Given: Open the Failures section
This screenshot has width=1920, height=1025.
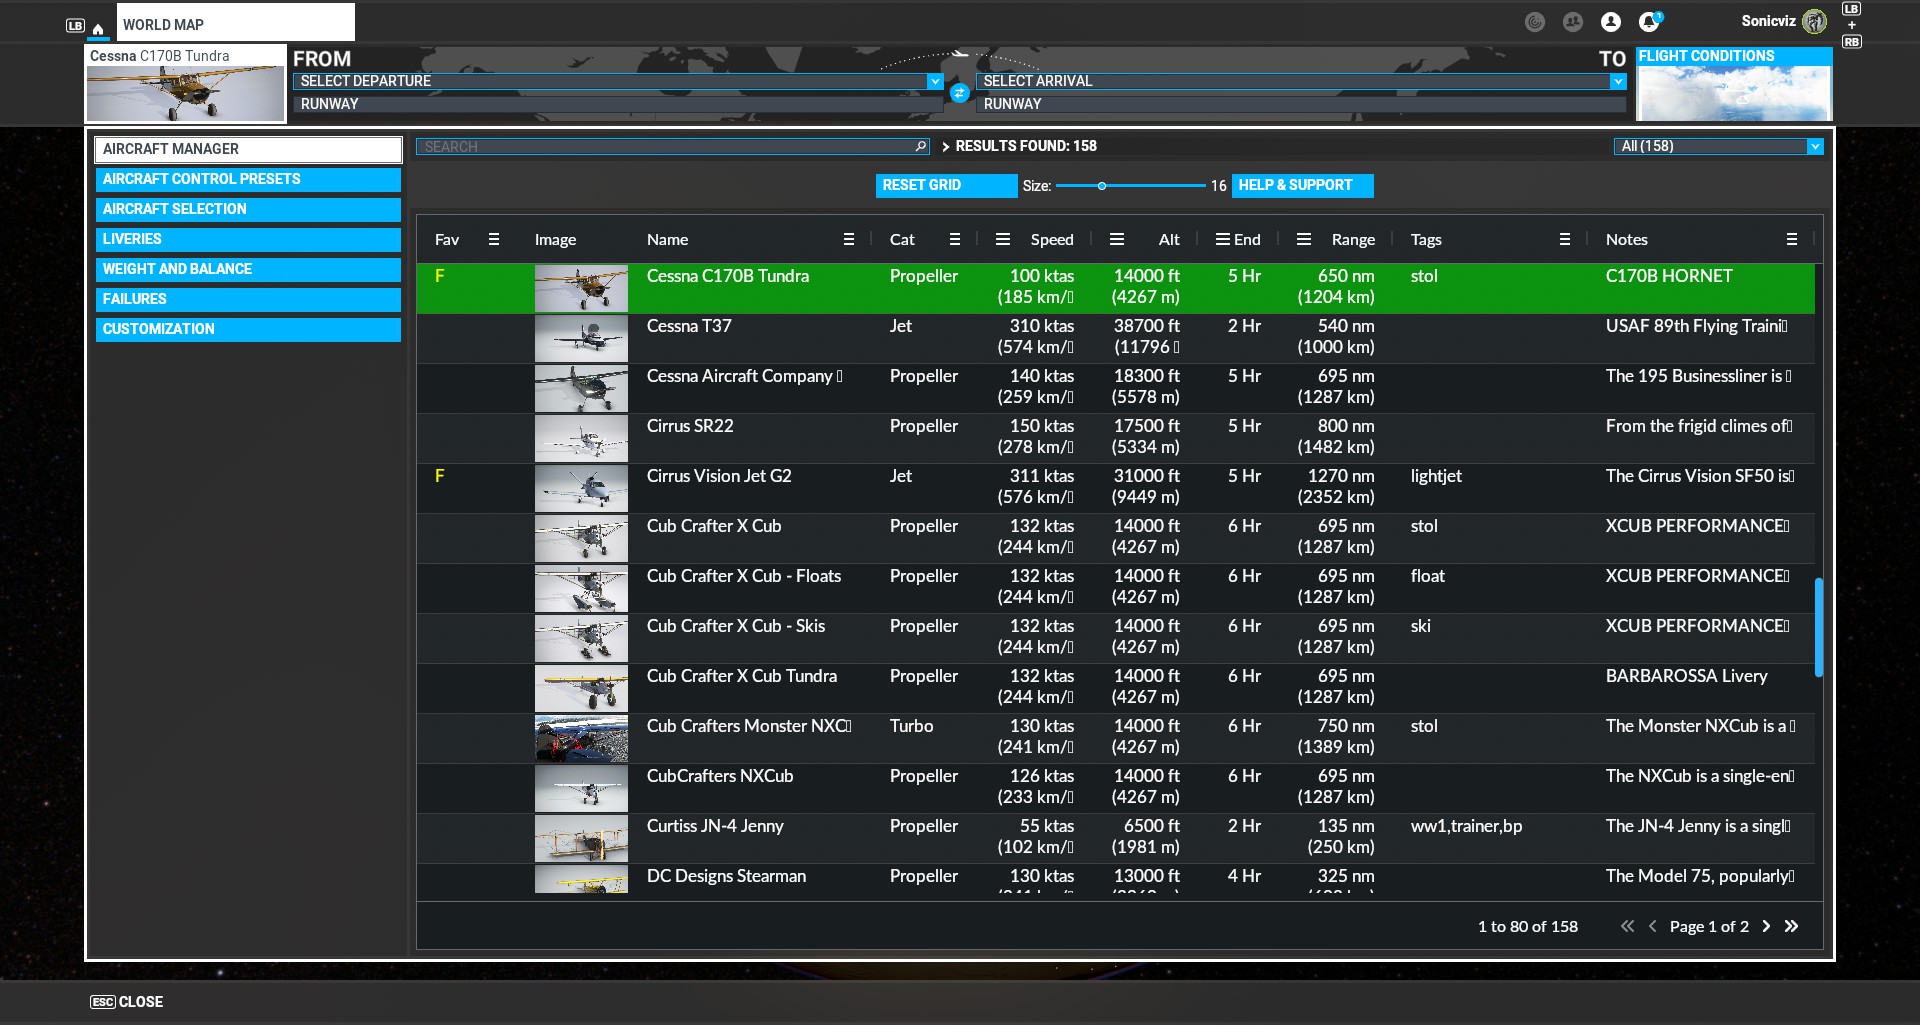Looking at the screenshot, I should pyautogui.click(x=248, y=299).
